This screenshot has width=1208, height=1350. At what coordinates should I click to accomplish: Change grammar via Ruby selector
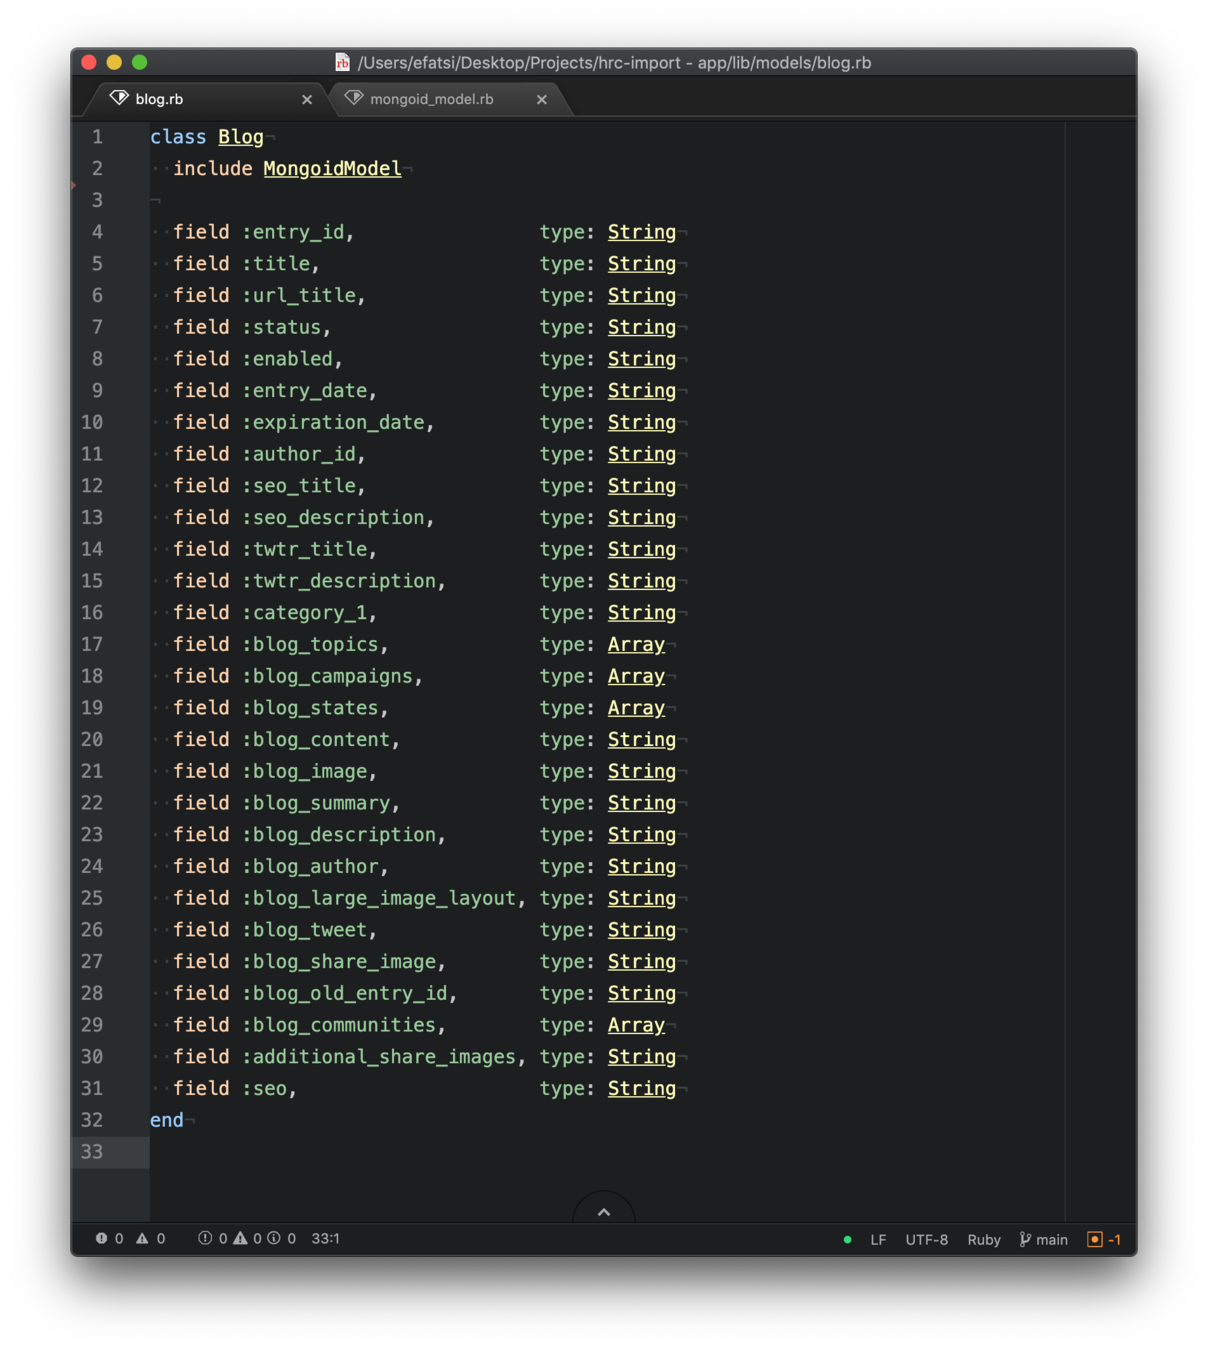point(984,1239)
